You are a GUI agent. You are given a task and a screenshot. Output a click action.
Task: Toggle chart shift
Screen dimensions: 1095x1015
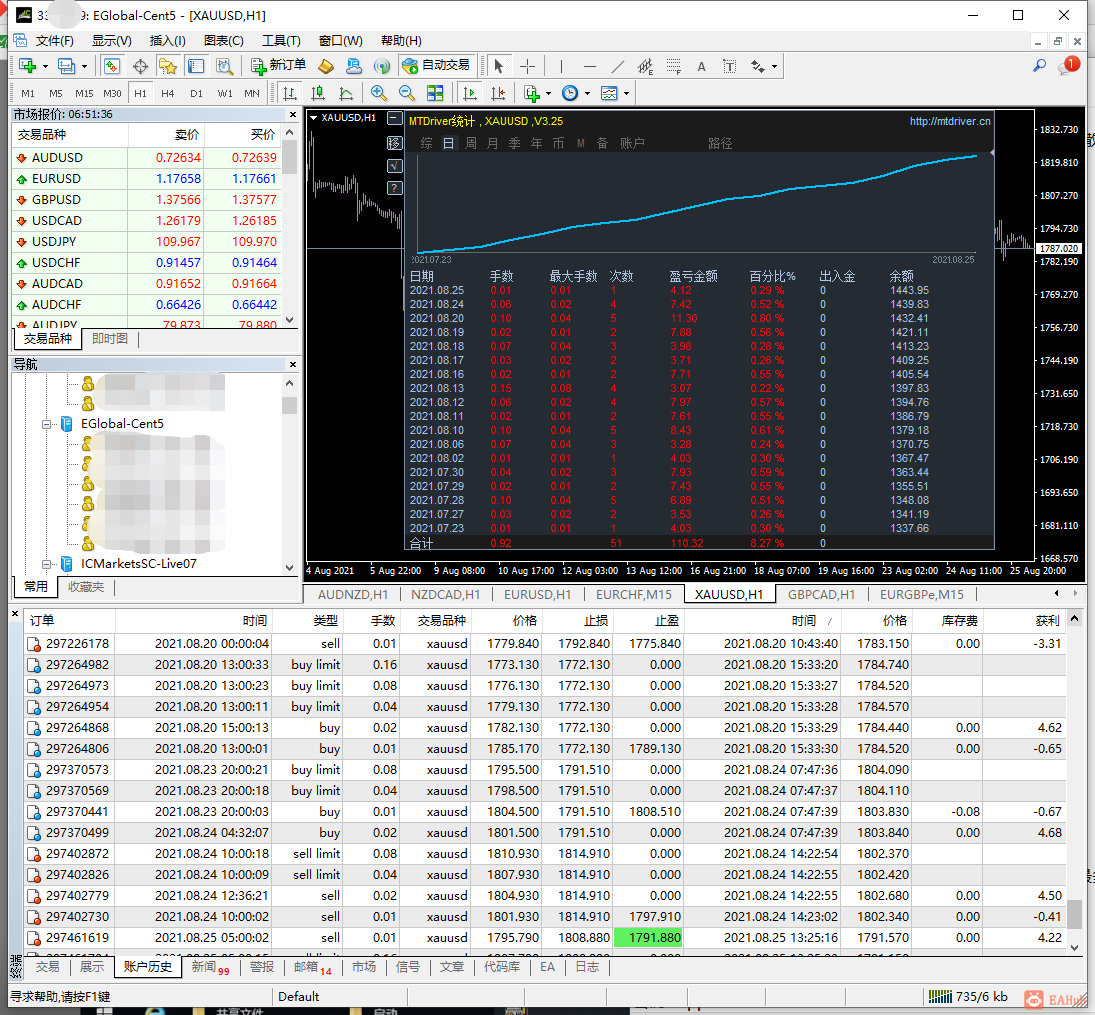click(498, 93)
